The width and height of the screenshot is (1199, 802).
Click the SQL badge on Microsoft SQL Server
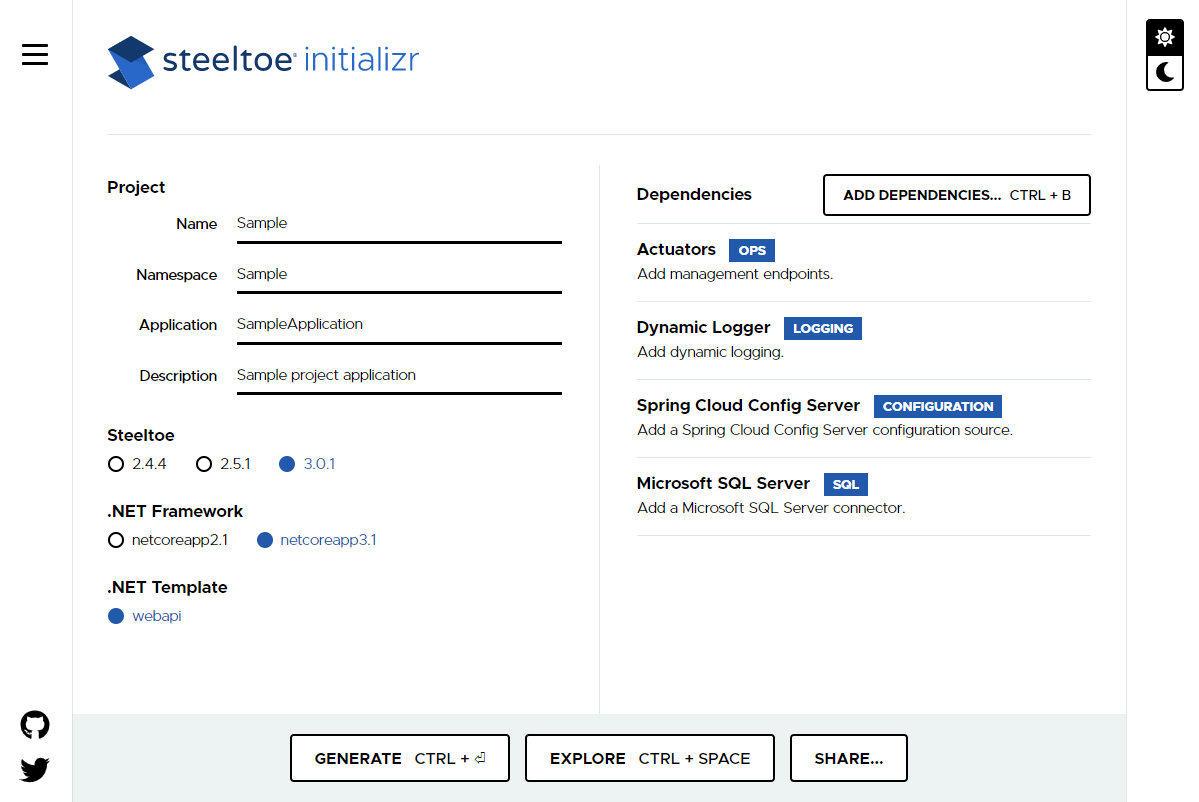[x=845, y=484]
